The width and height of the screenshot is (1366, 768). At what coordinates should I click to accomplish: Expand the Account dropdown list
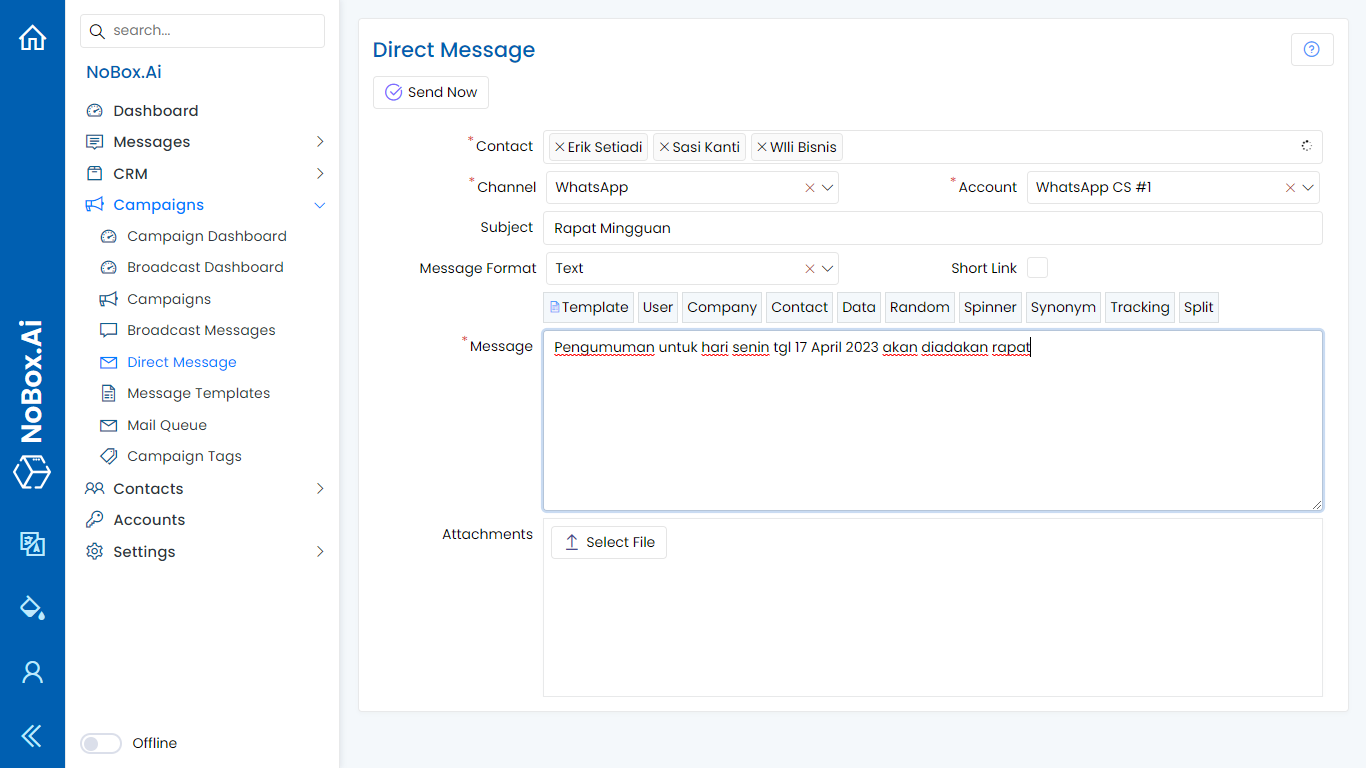1308,188
